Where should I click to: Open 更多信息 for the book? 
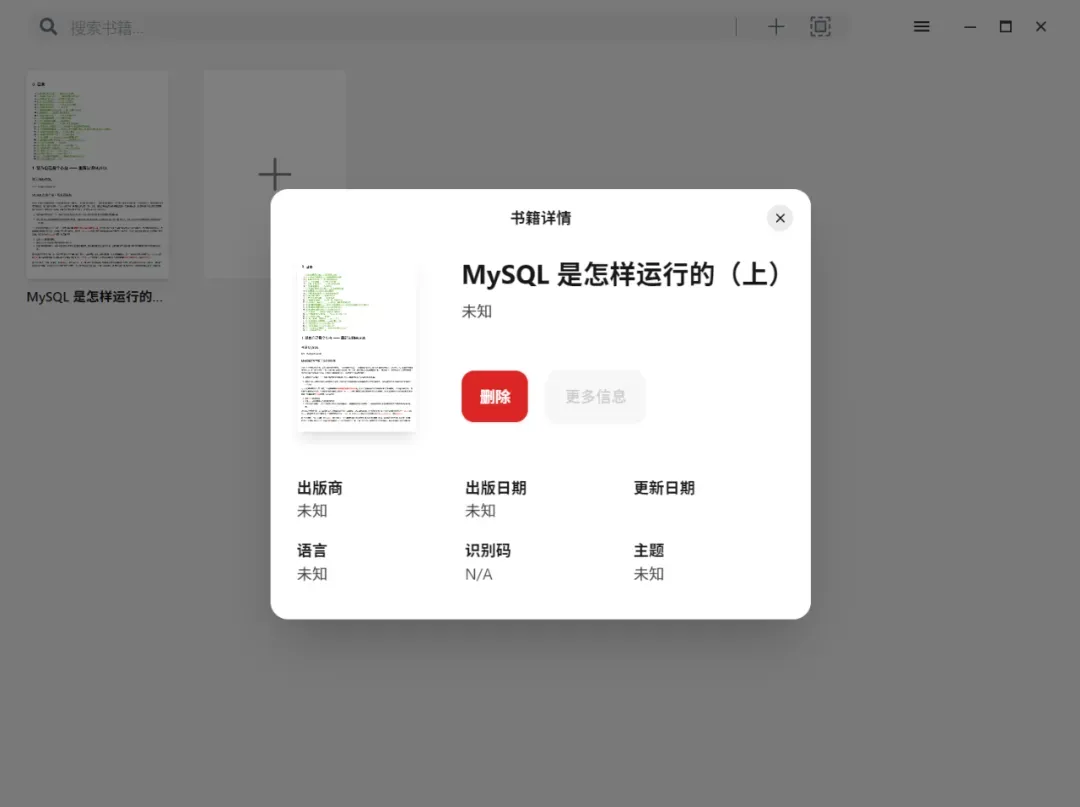tap(595, 397)
